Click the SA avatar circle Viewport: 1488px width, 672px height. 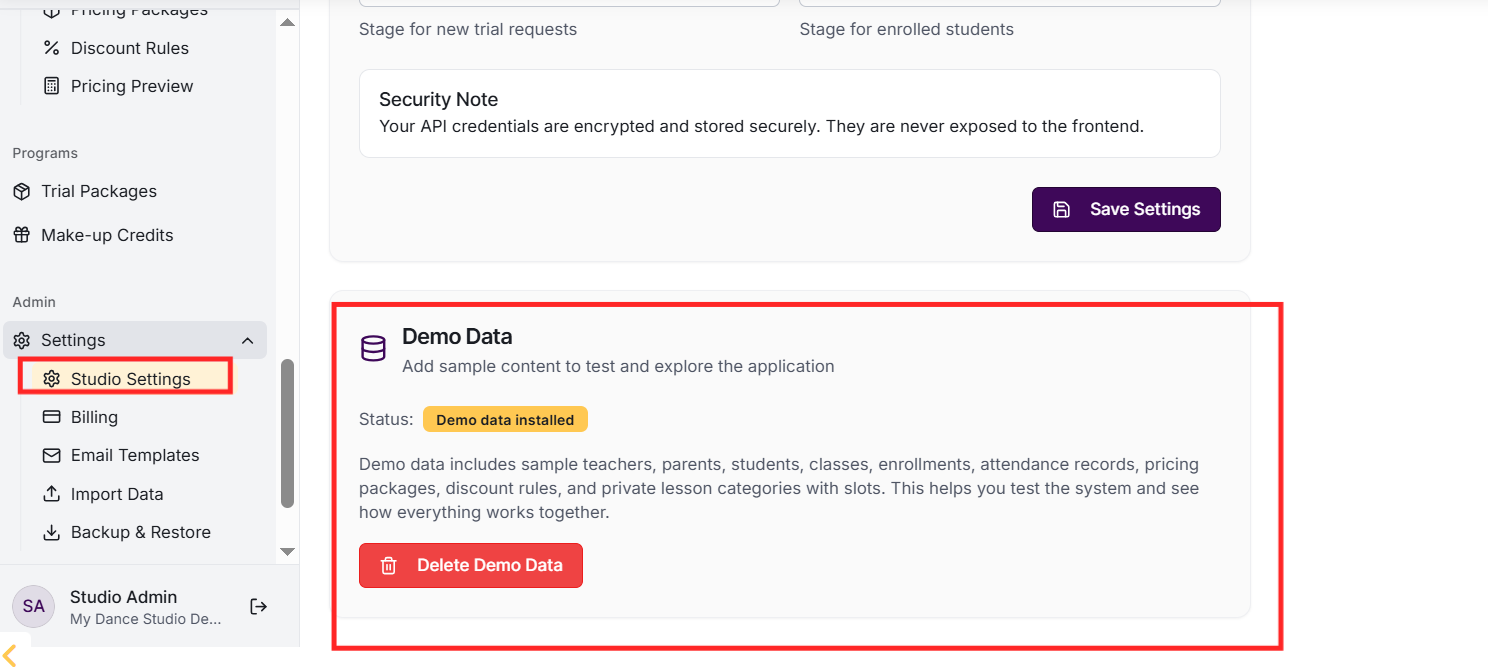point(33,606)
